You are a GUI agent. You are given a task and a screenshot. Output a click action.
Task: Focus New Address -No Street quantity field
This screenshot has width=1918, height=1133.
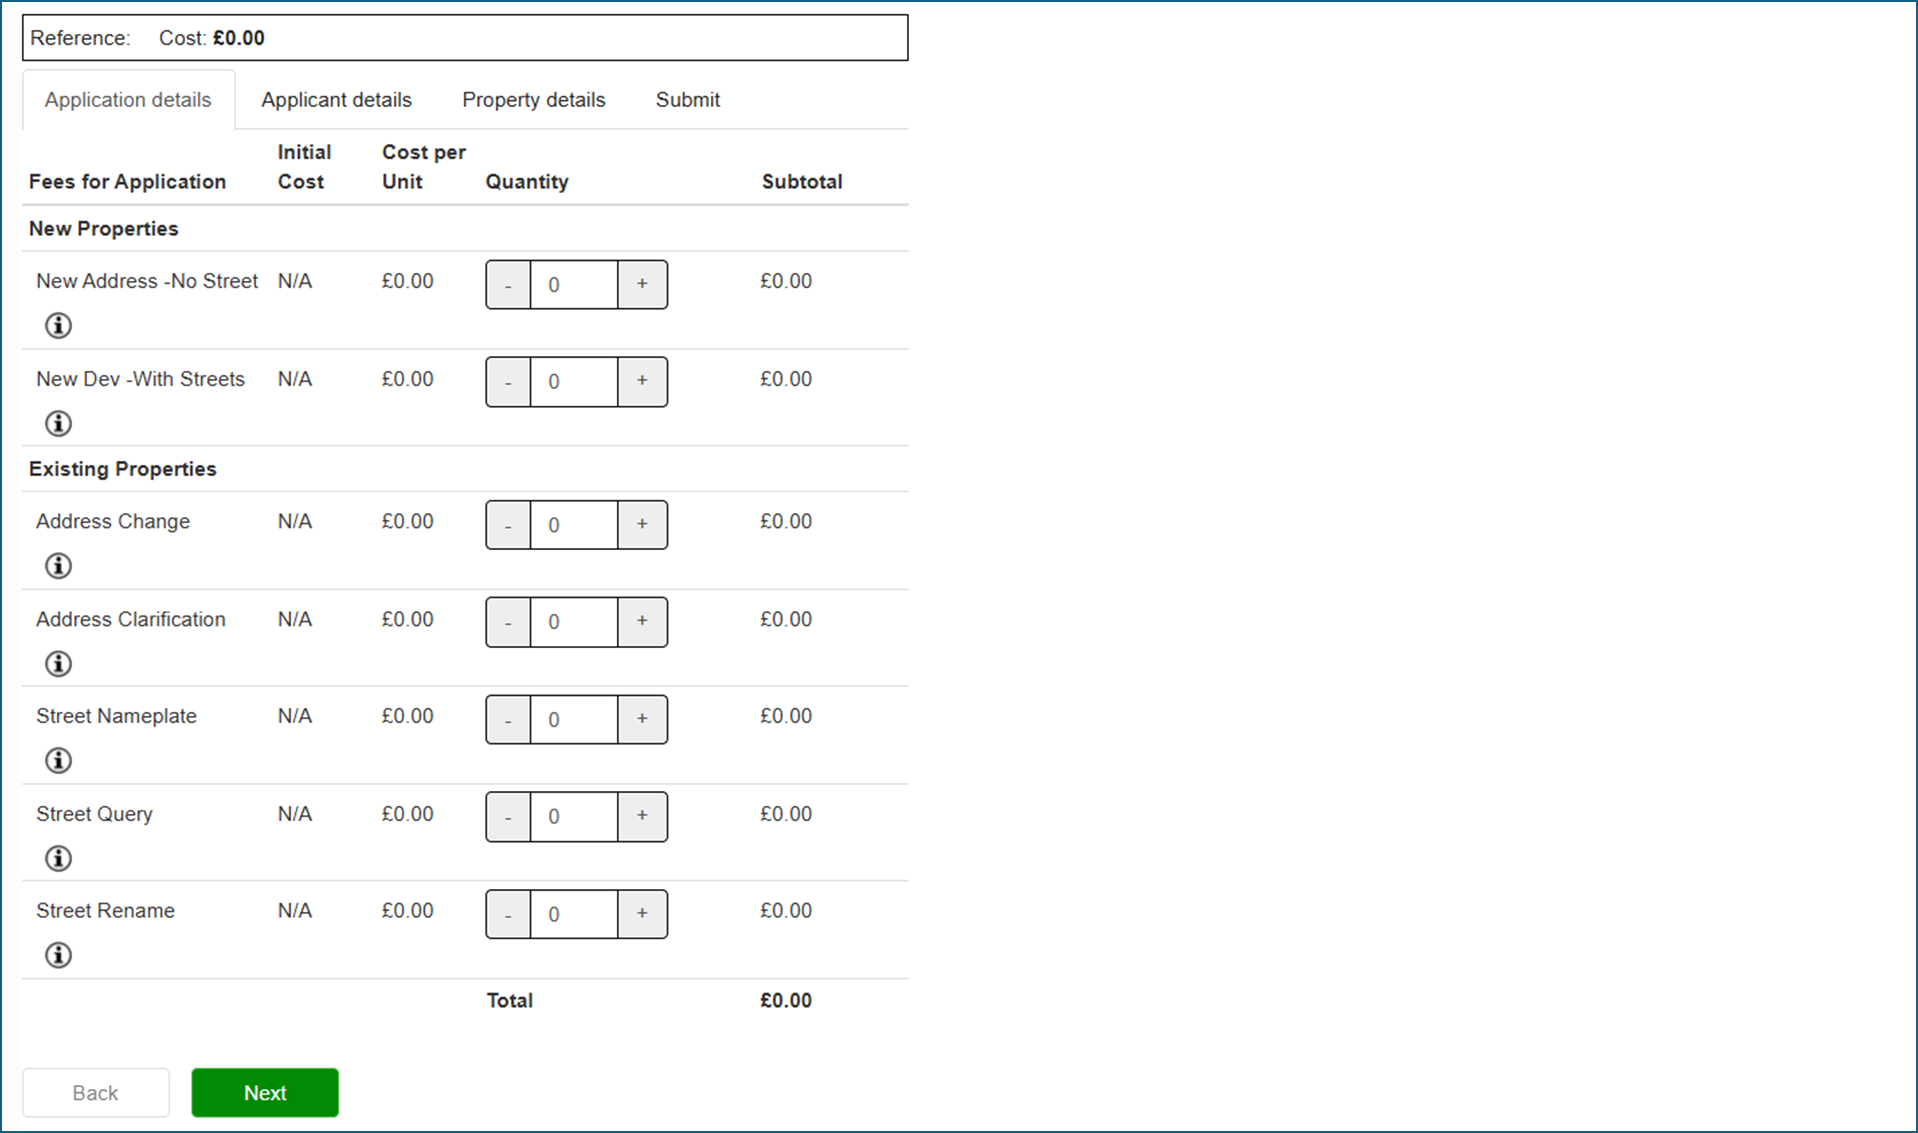click(x=574, y=285)
